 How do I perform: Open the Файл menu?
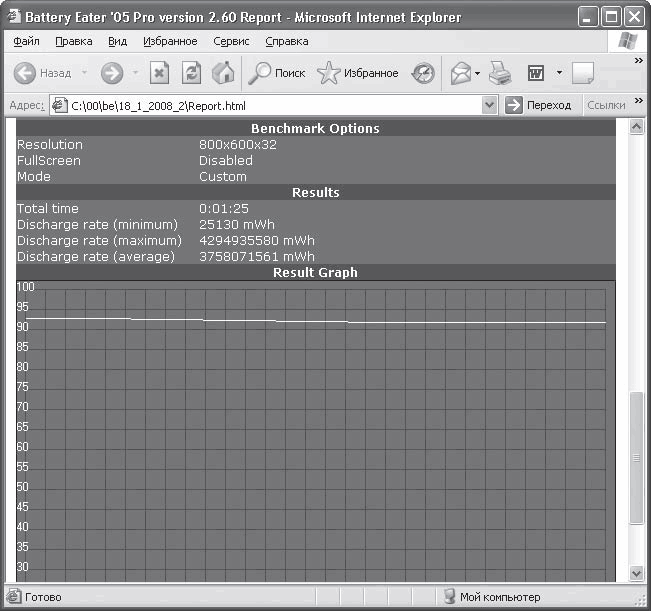pyautogui.click(x=26, y=41)
